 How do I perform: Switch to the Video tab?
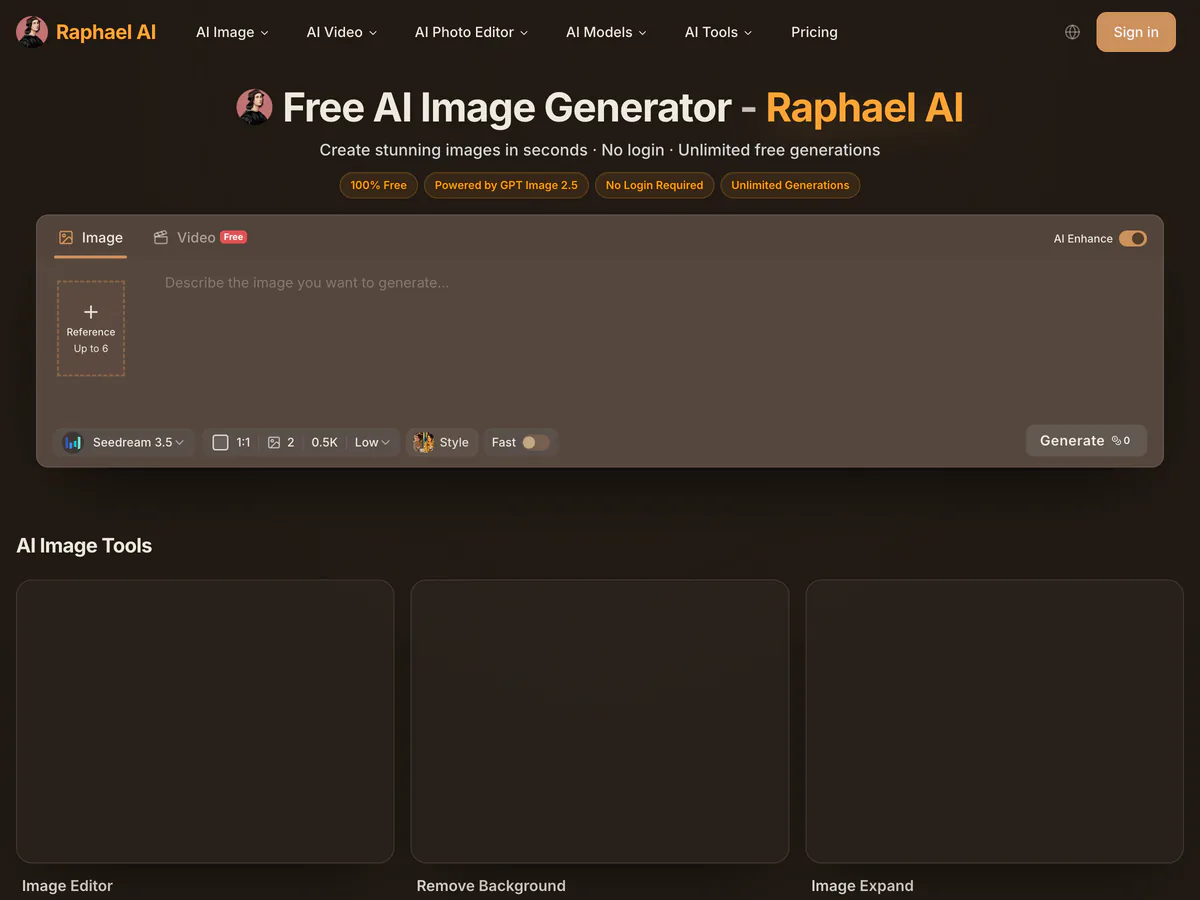click(199, 238)
